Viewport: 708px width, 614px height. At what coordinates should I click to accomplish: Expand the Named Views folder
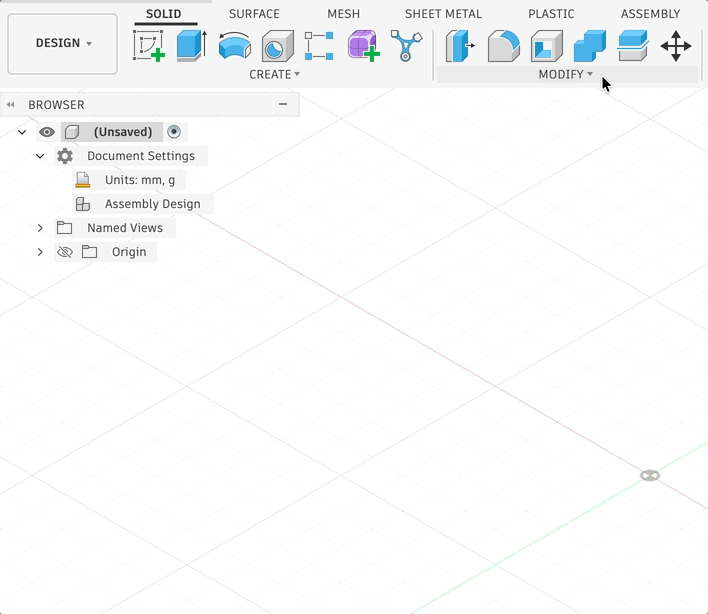click(x=40, y=228)
